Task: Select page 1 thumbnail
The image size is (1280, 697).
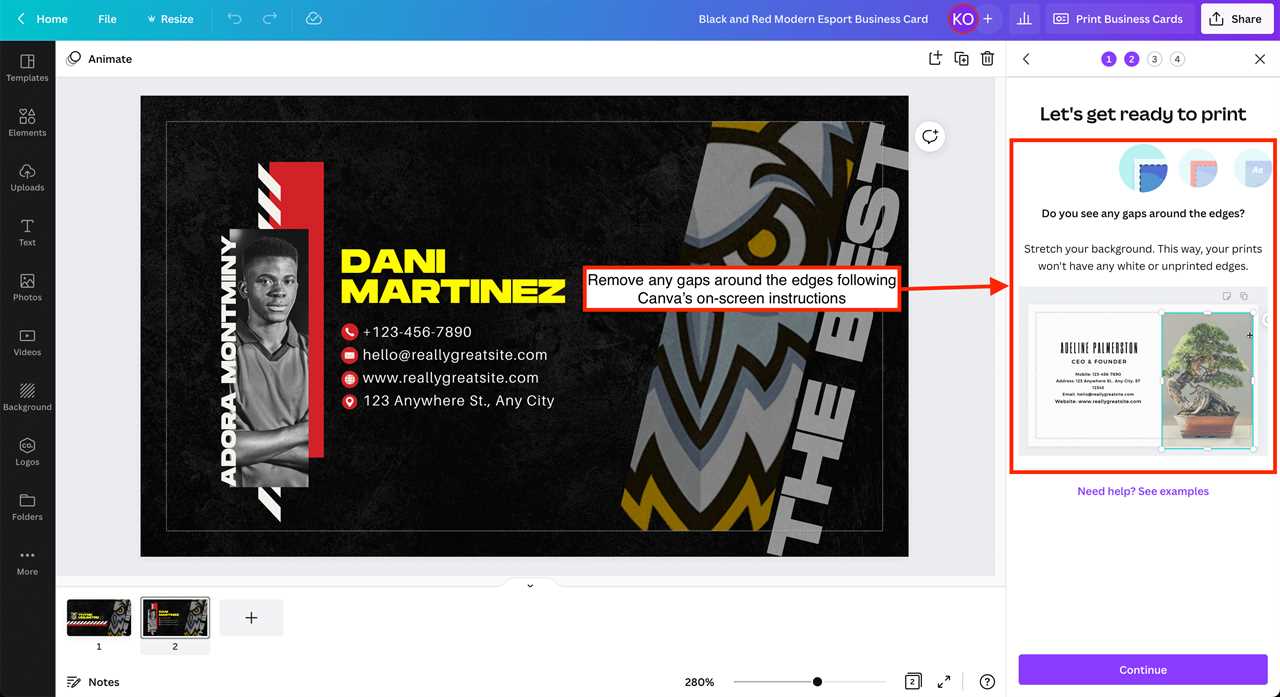Action: click(x=98, y=617)
